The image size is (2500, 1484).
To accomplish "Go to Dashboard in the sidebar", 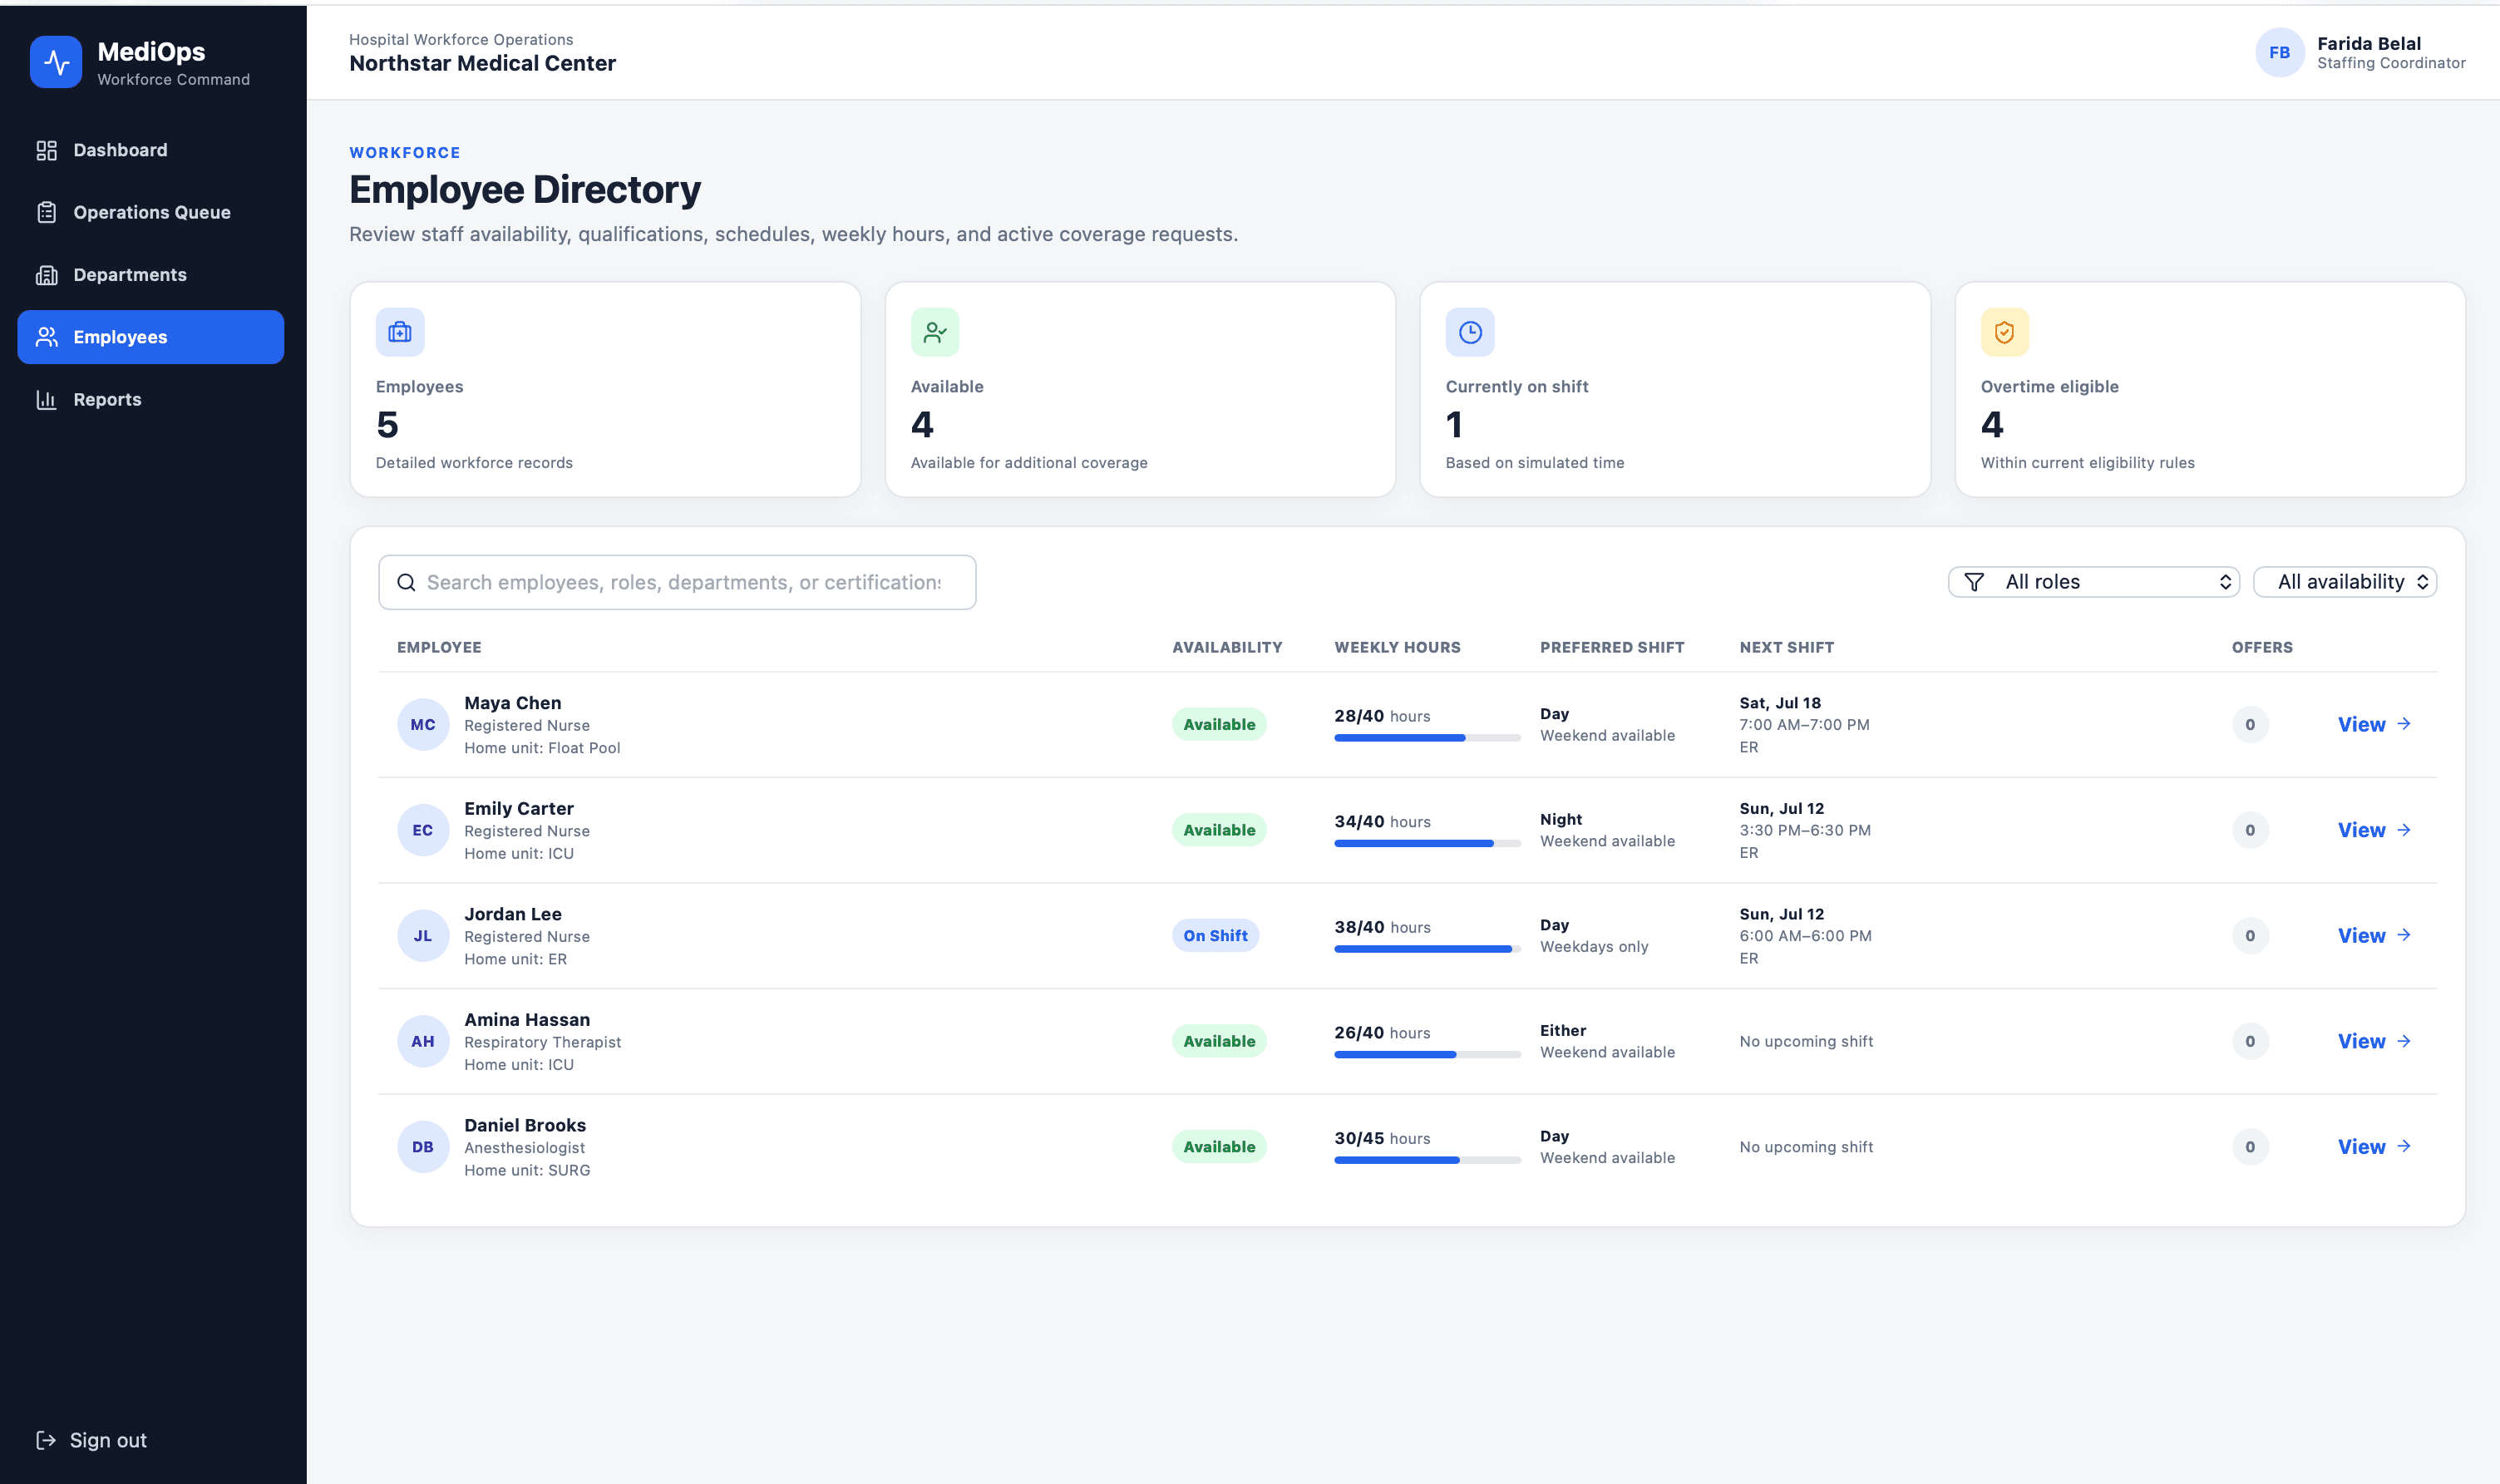I will click(151, 150).
